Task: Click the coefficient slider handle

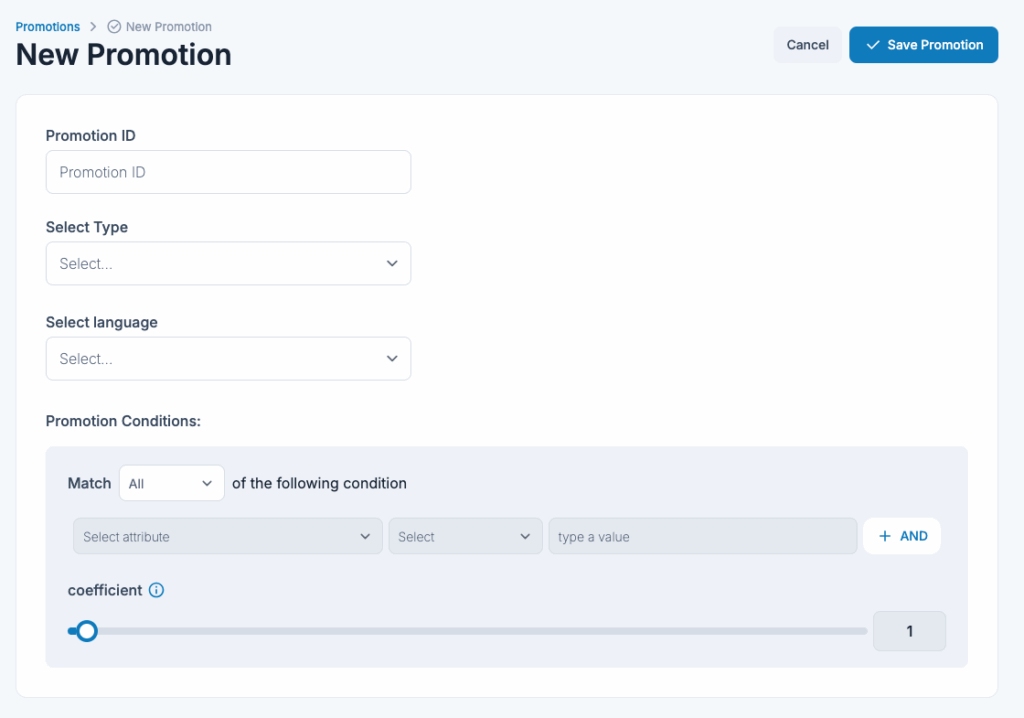Action: pyautogui.click(x=87, y=631)
